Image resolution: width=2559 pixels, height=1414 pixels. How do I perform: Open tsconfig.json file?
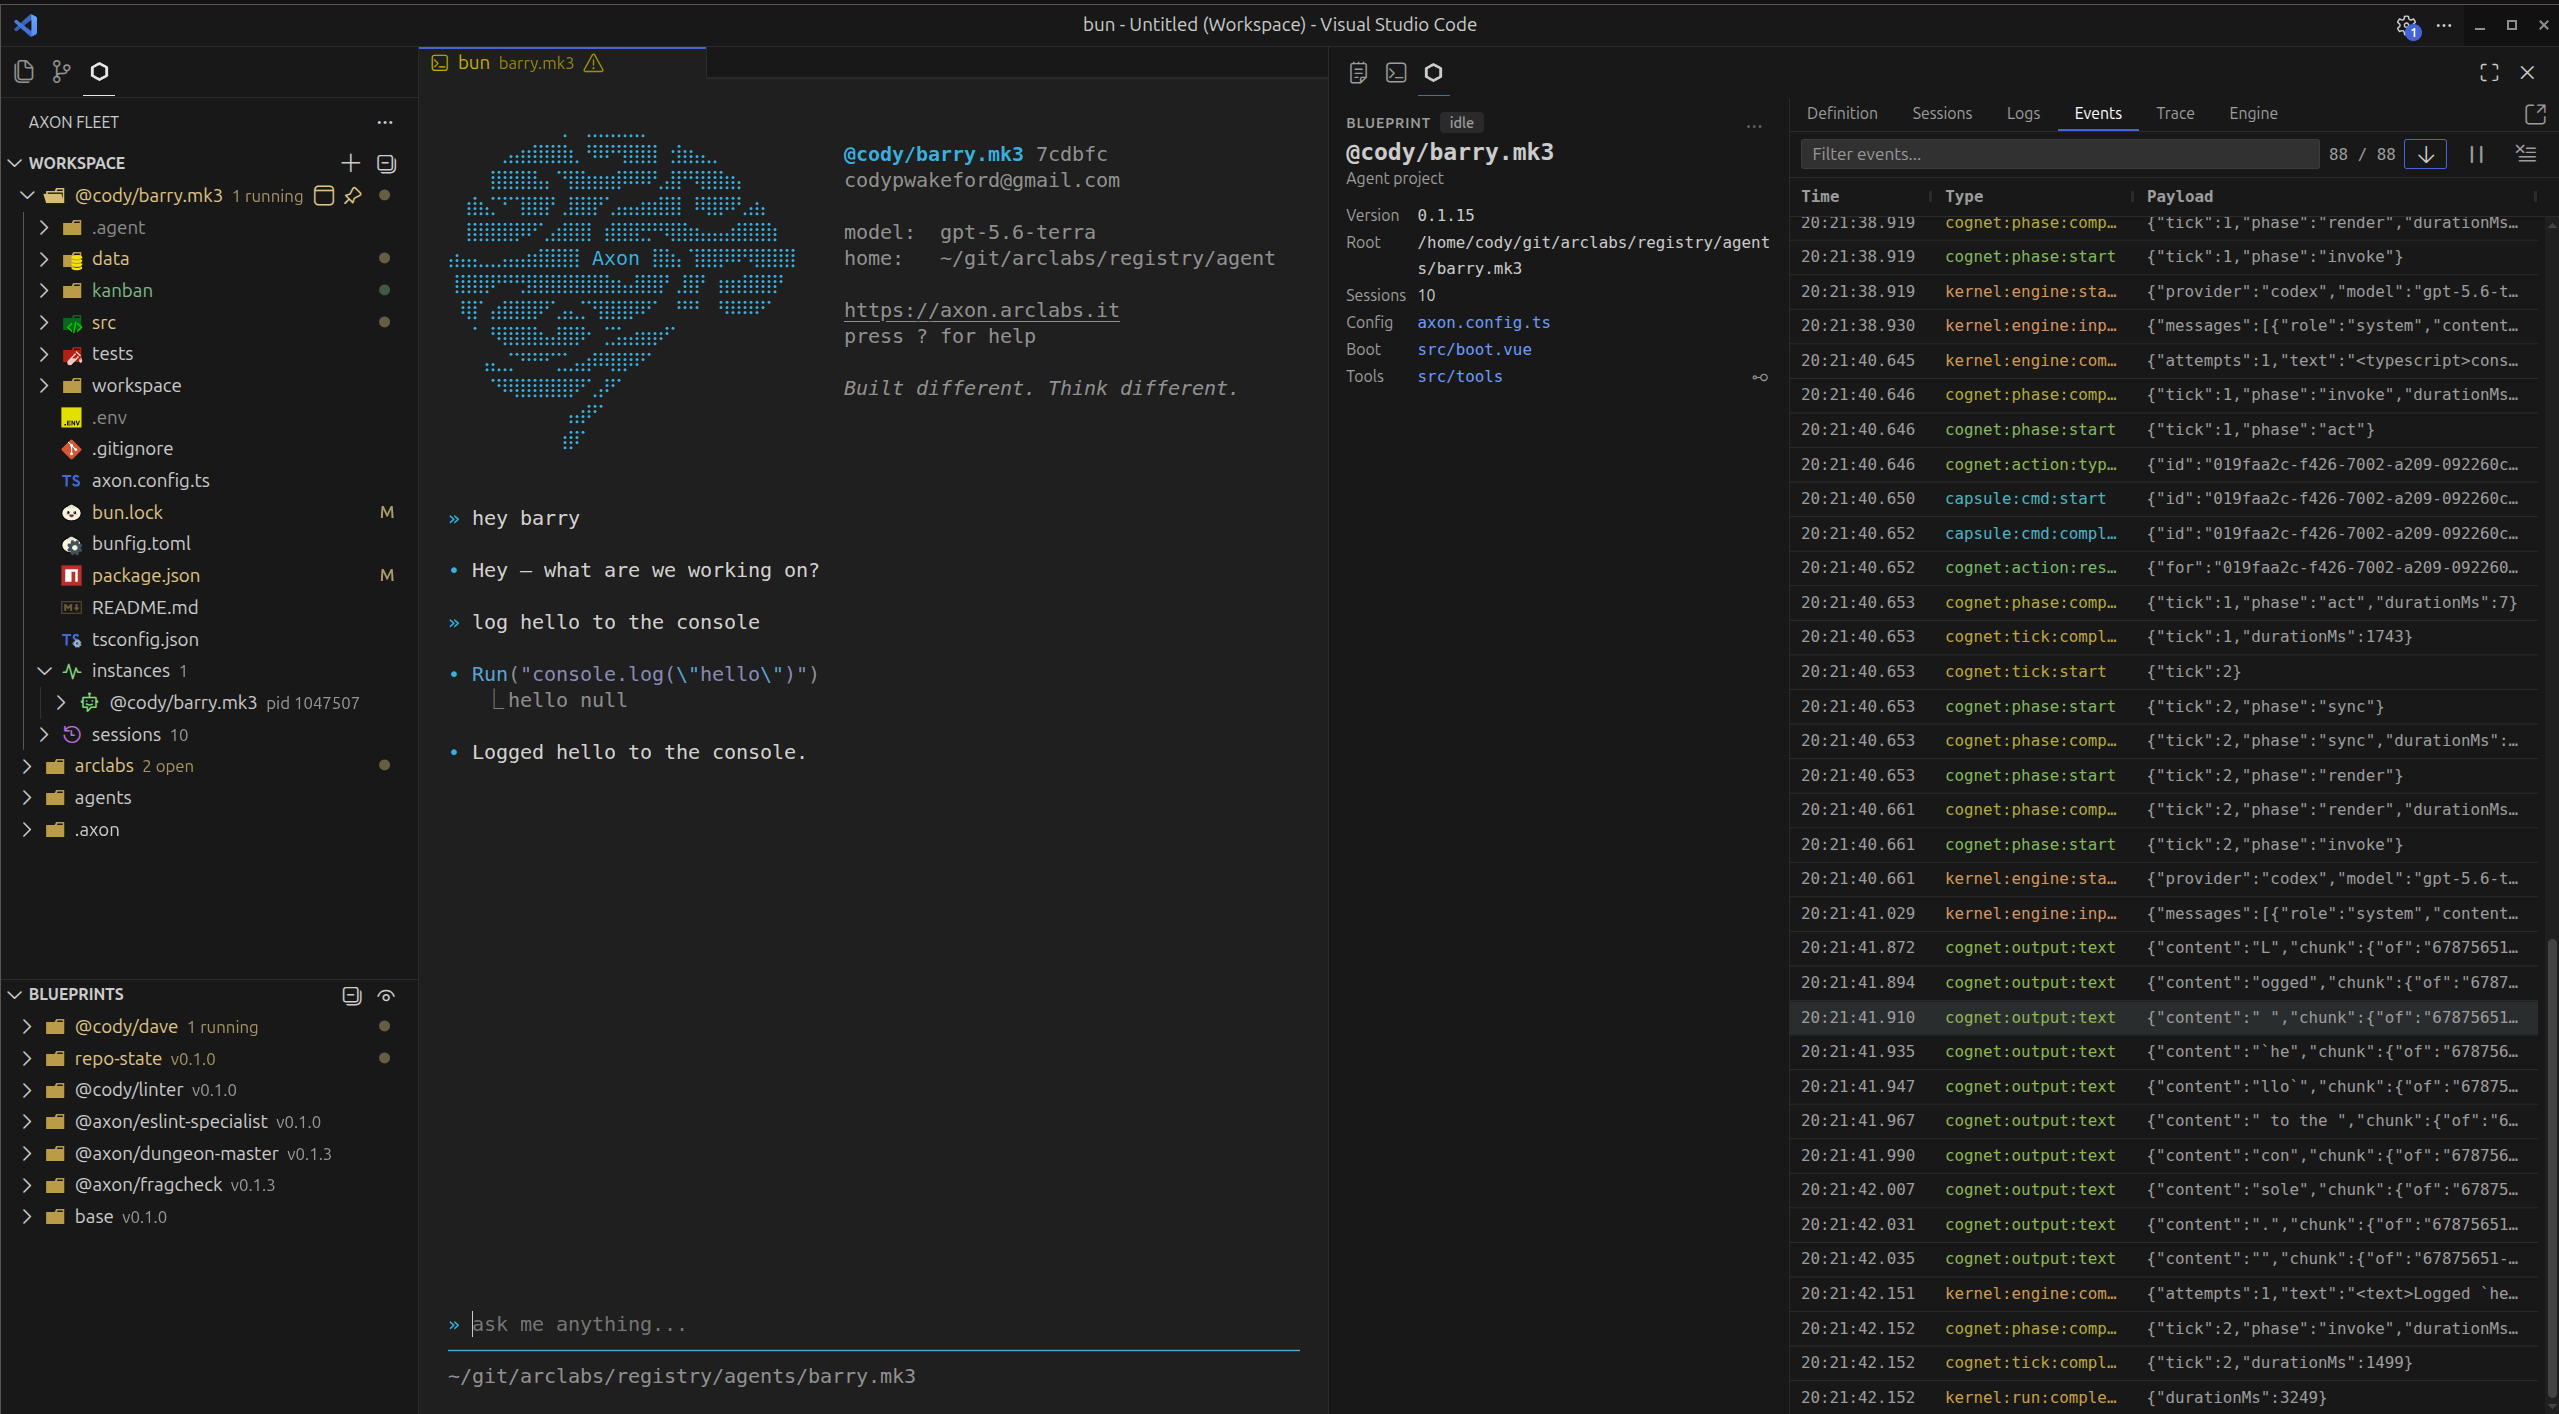pos(145,639)
